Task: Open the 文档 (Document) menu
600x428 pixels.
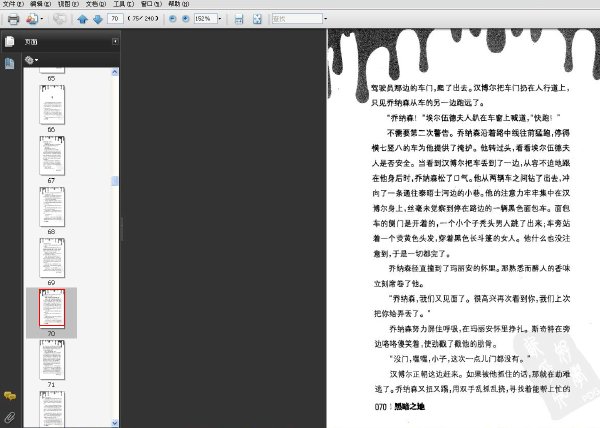Action: point(96,4)
